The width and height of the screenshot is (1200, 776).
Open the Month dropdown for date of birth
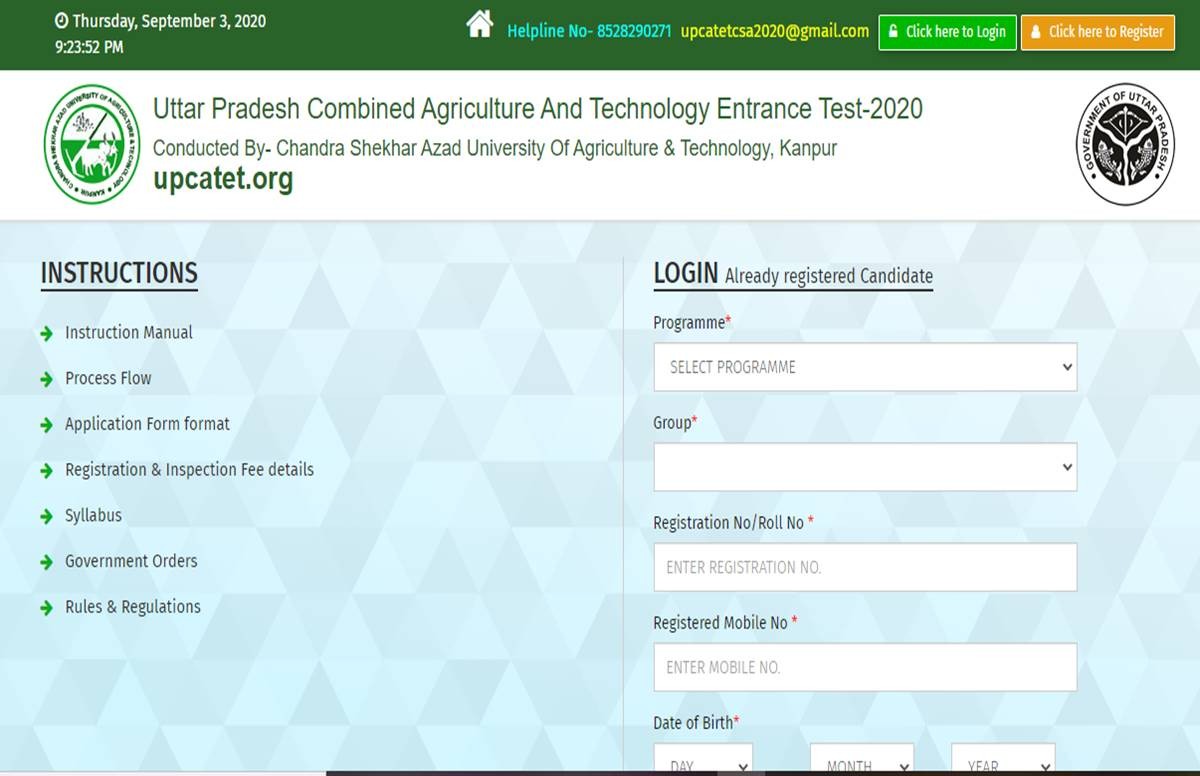point(861,762)
